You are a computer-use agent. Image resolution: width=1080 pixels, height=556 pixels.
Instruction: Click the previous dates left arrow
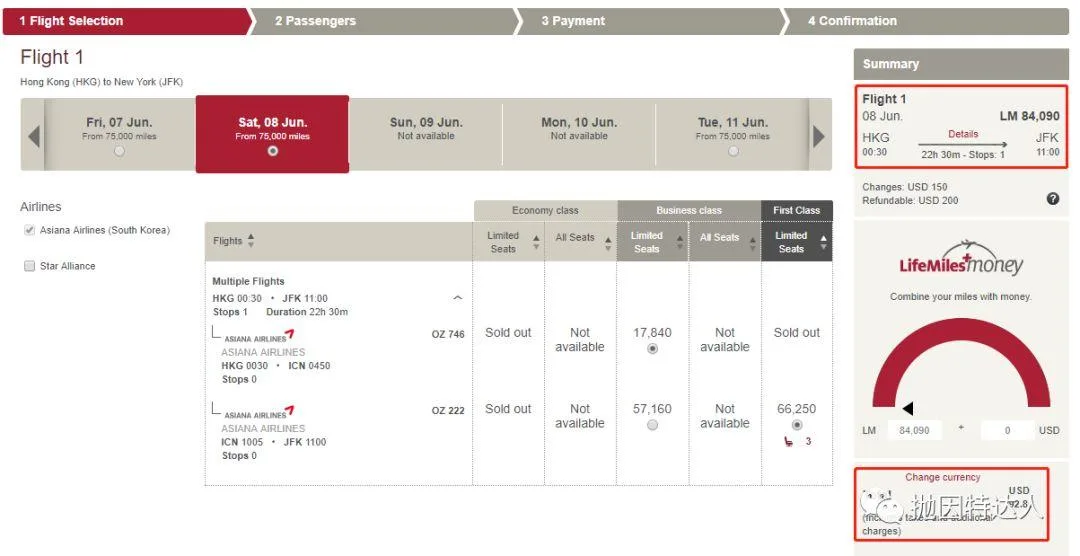pyautogui.click(x=34, y=136)
